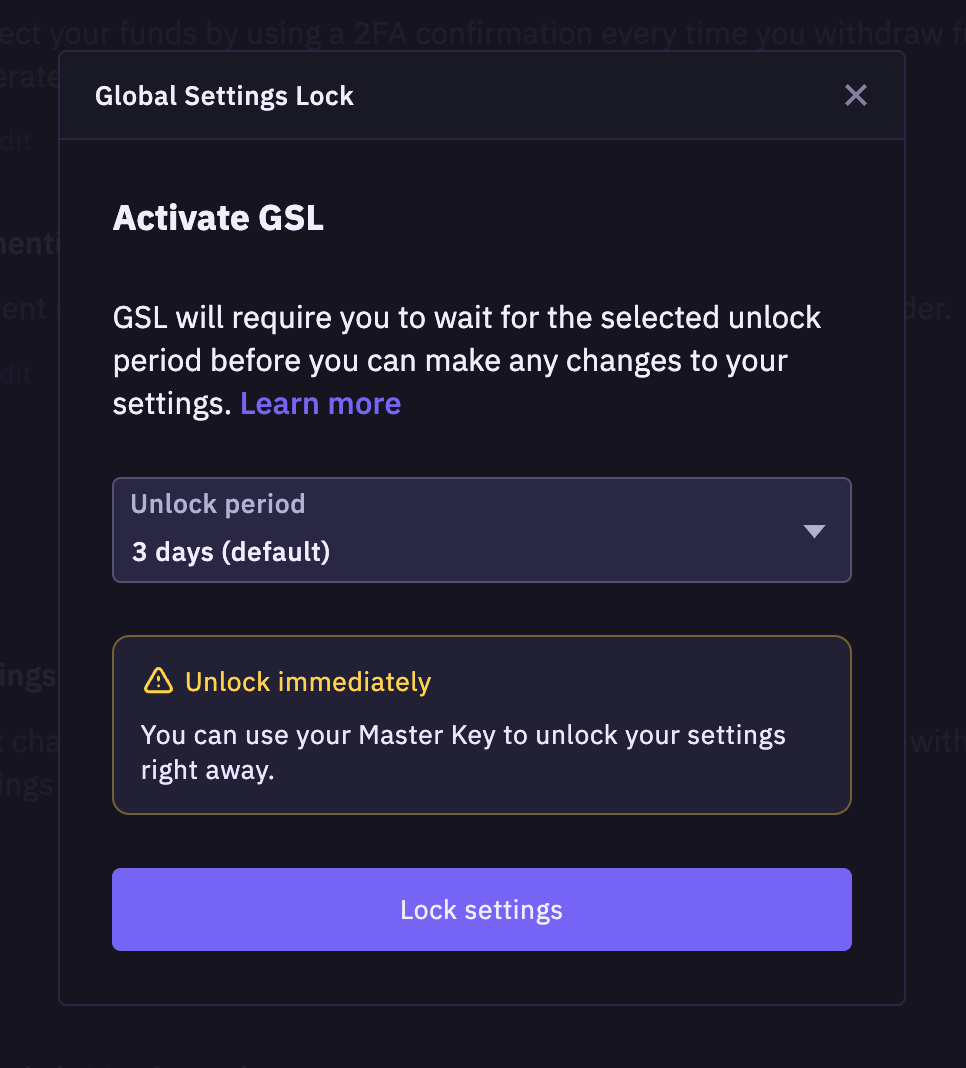Viewport: 966px width, 1068px height.
Task: Click inside the yellow-bordered warning panel
Action: (481, 724)
